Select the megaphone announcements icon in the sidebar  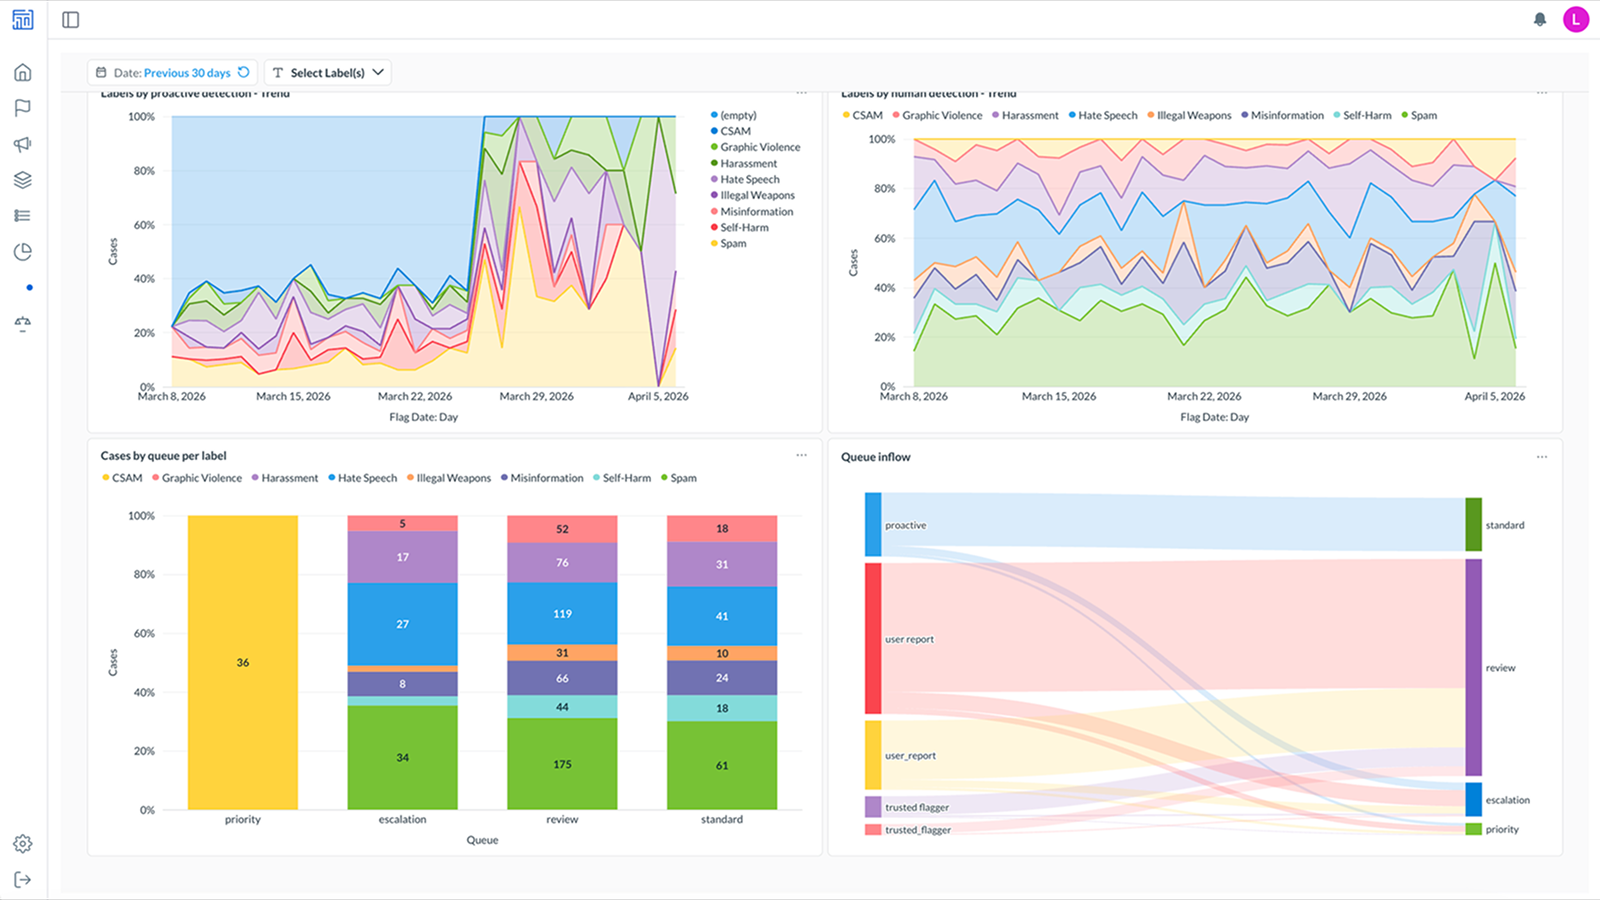coord(22,143)
